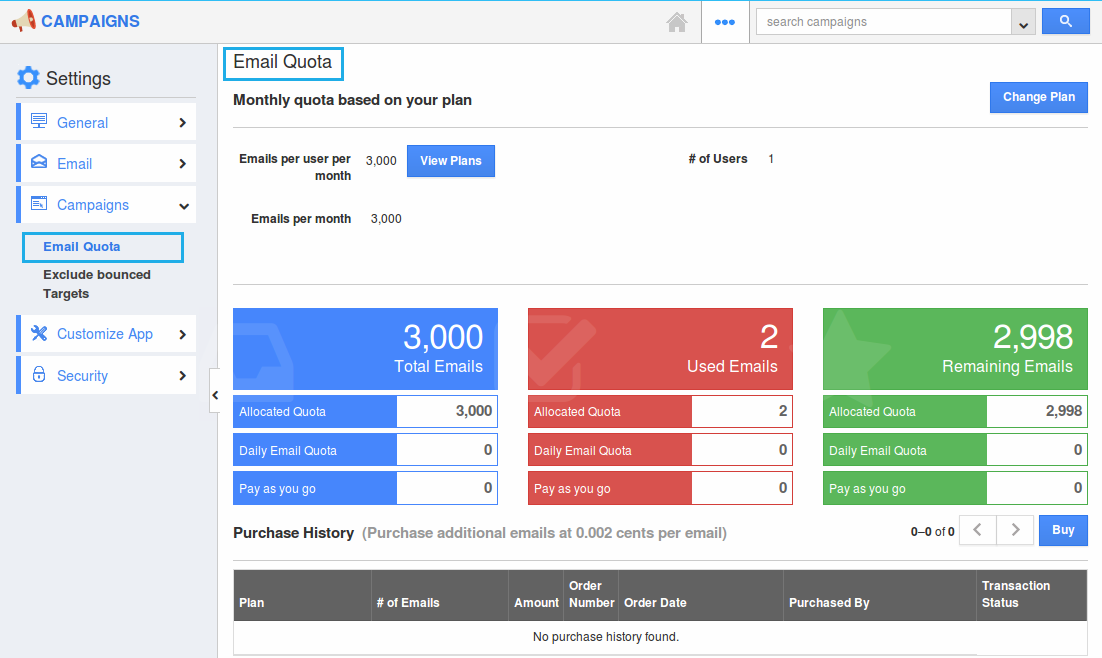Screen dimensions: 1102x658
Task: Open the three-dots more menu
Action: point(725,22)
